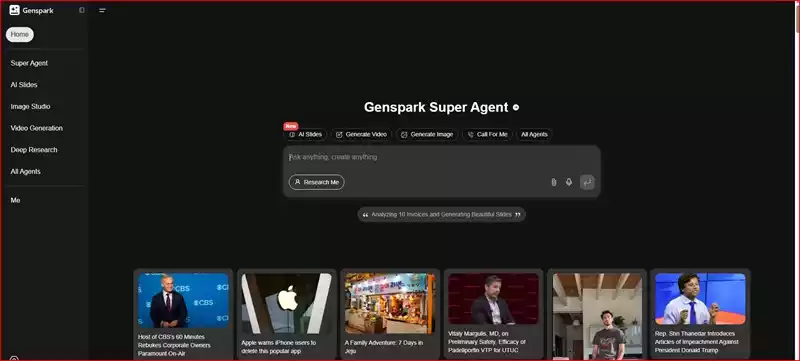The image size is (800, 361).
Task: Open Image Studio from the sidebar
Action: tap(30, 107)
